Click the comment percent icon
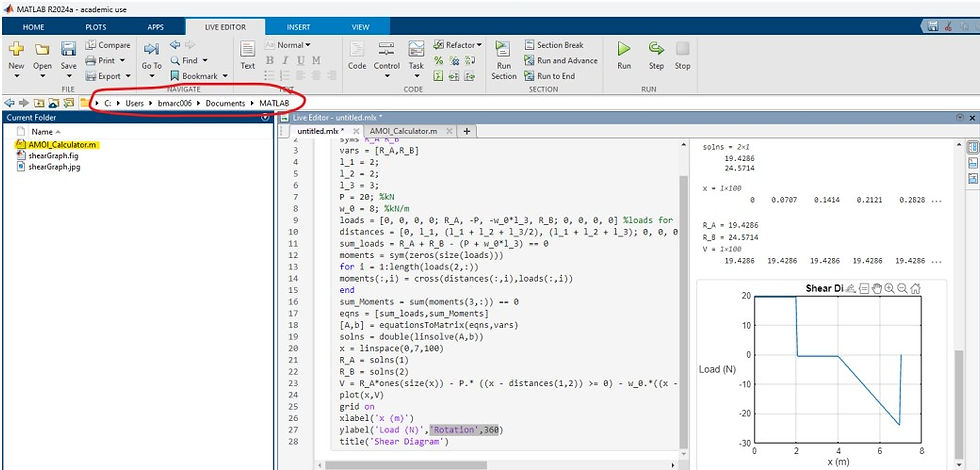980x470 pixels. pos(439,61)
